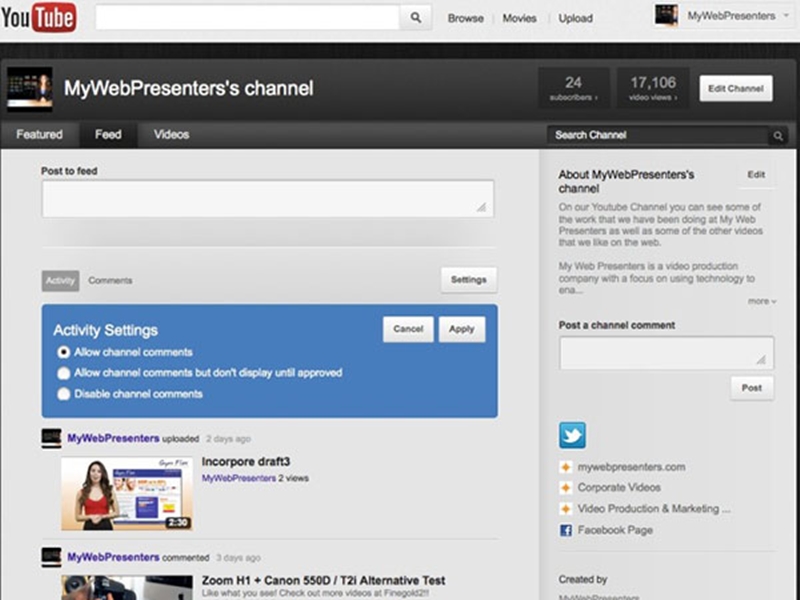Click the top YouTube search field

(247, 18)
